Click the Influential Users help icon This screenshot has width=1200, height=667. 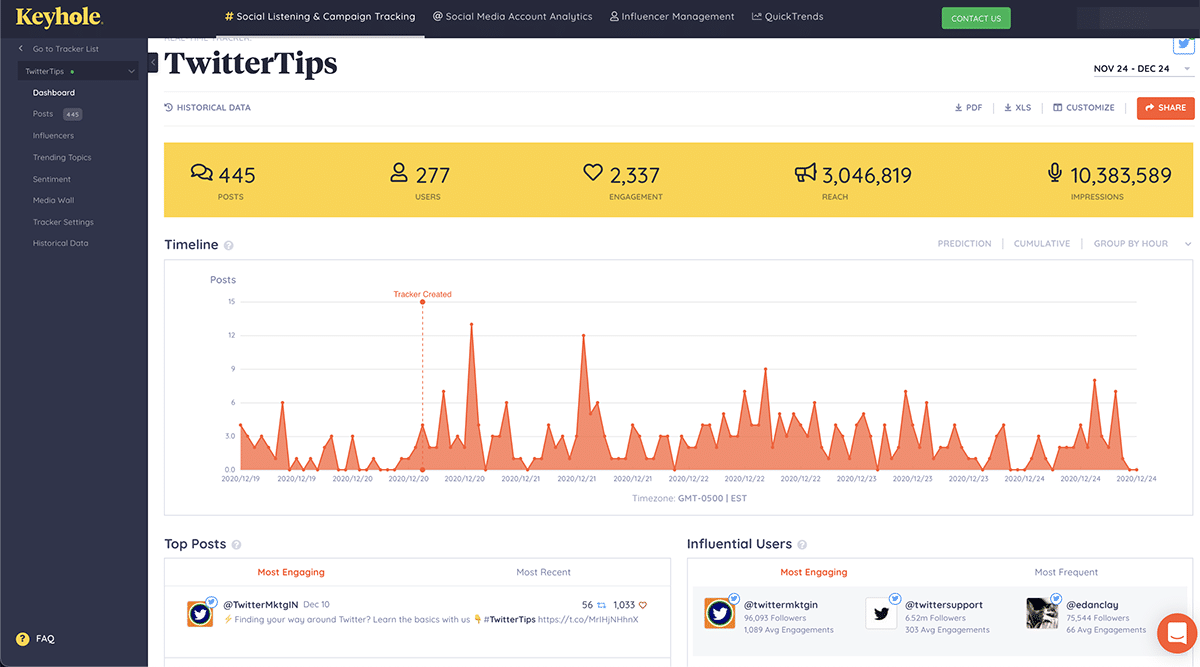point(802,545)
